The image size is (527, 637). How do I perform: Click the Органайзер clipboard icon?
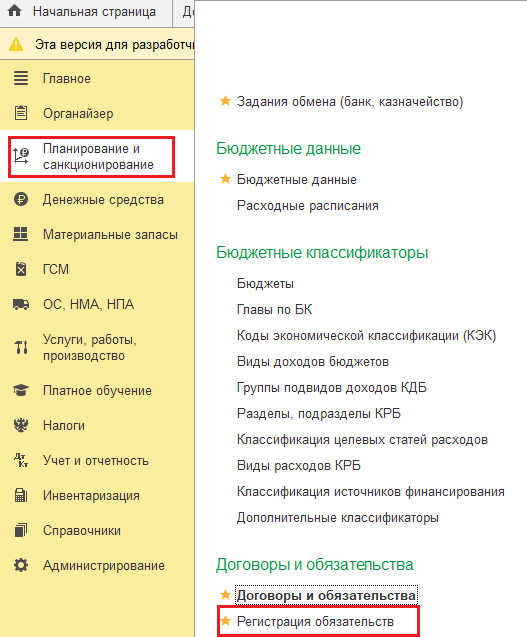click(21, 113)
